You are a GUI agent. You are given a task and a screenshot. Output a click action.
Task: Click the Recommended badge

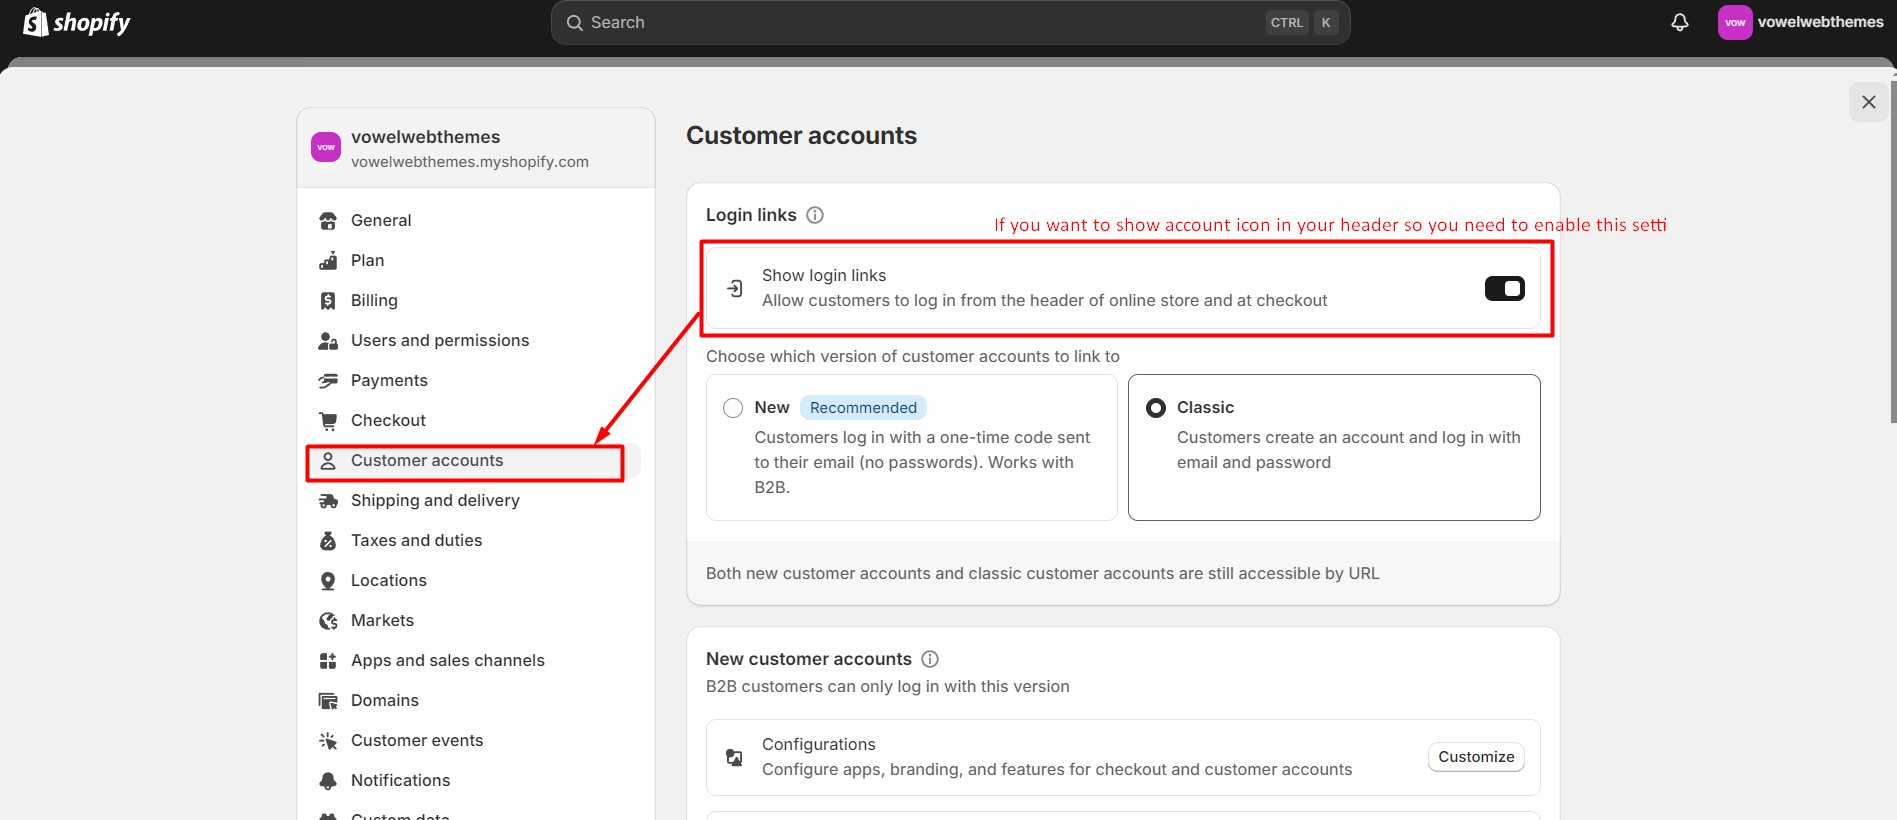(x=863, y=408)
